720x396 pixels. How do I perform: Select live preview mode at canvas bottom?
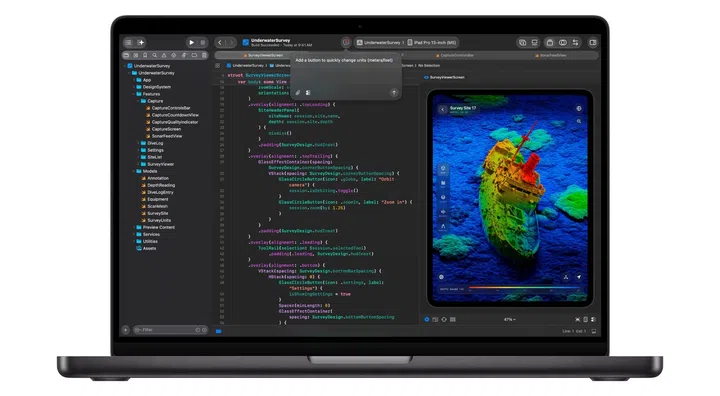tap(427, 319)
